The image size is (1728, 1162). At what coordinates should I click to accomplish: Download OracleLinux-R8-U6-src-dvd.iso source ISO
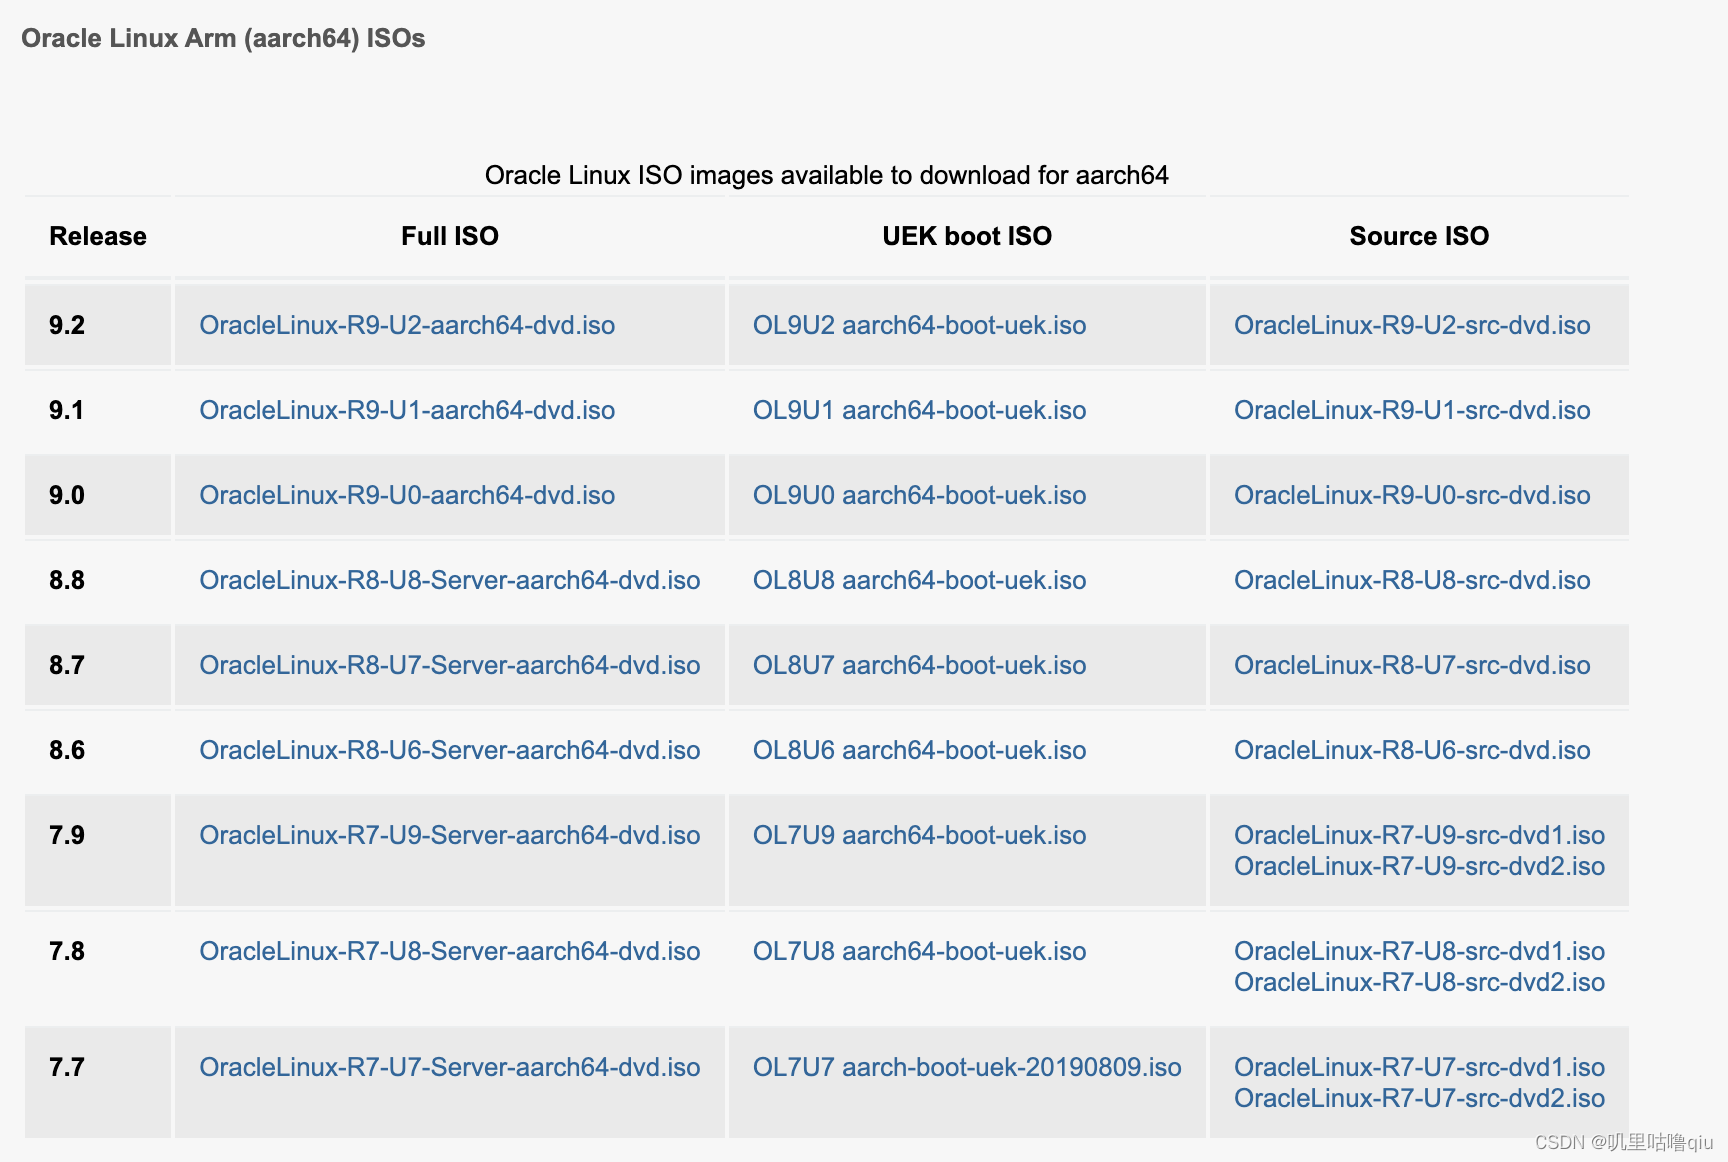point(1412,750)
